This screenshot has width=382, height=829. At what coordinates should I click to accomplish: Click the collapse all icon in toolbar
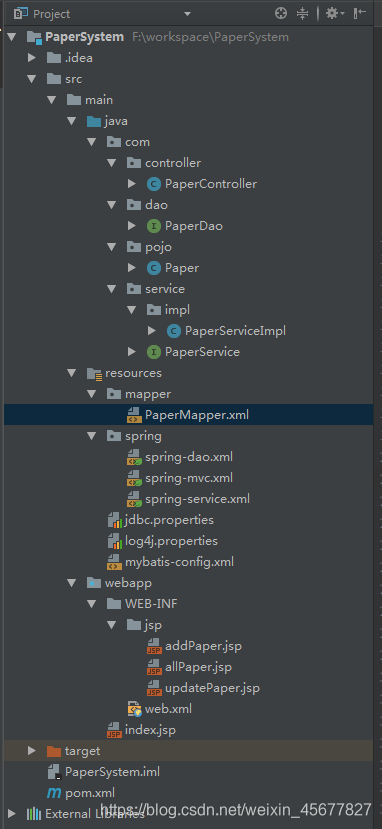302,14
